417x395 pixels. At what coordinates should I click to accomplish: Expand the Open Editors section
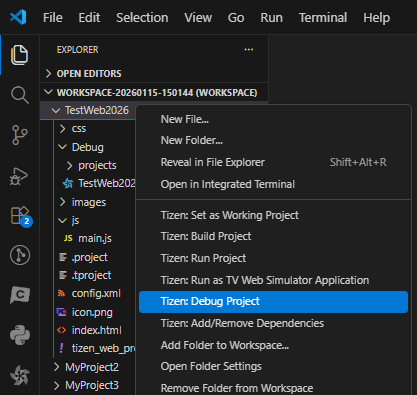(x=49, y=73)
